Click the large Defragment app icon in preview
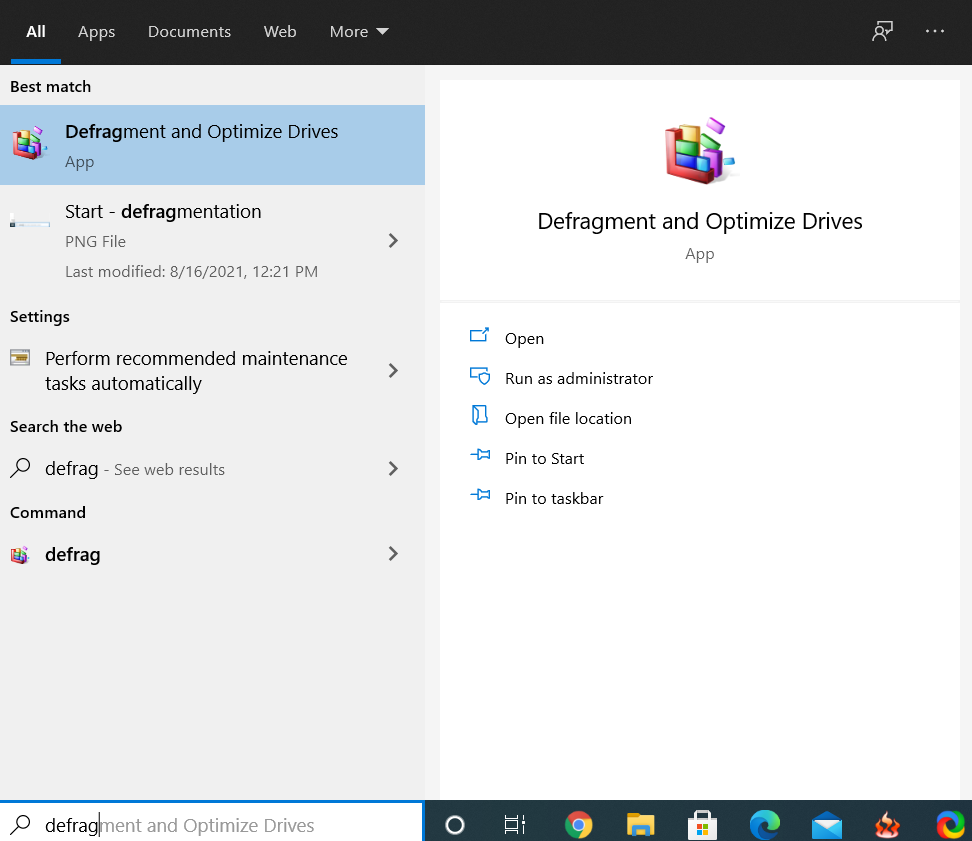 point(699,152)
